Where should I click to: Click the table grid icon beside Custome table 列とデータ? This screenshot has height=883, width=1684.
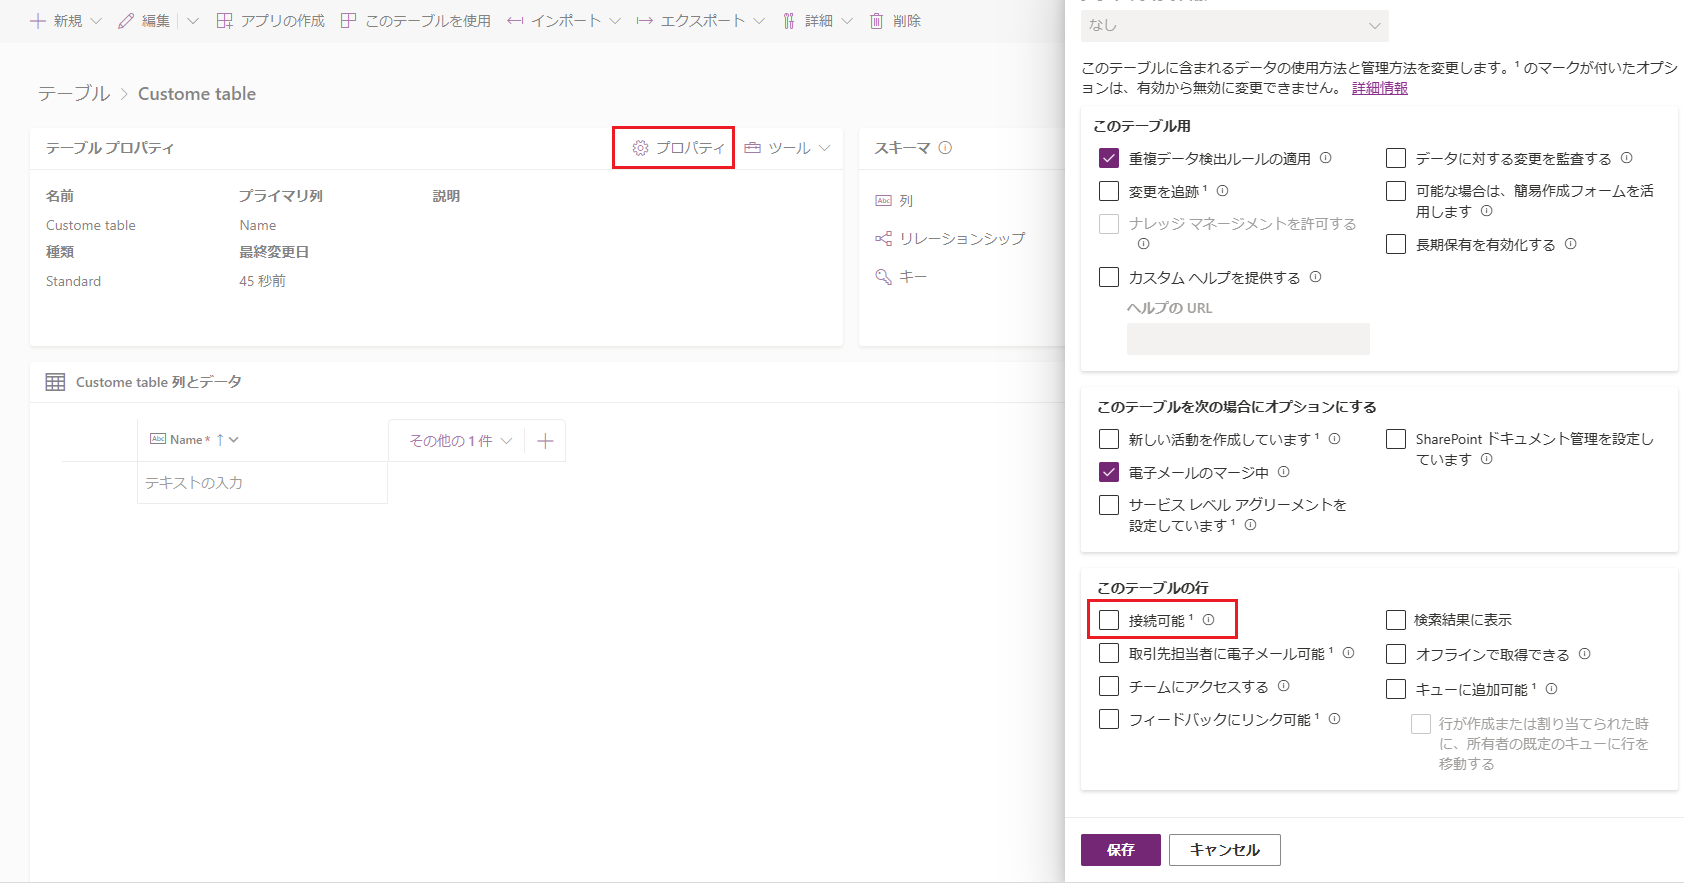point(55,382)
